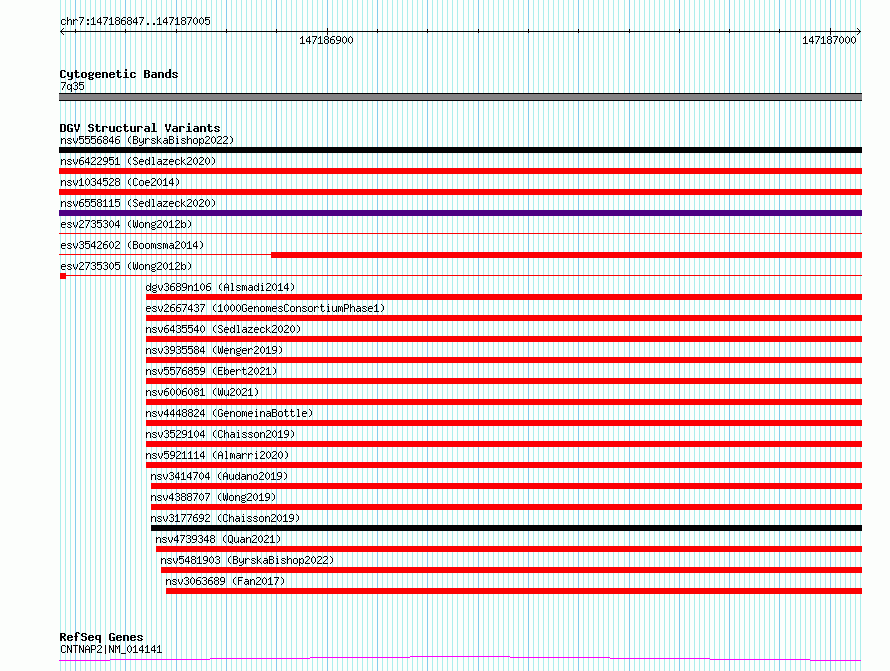This screenshot has height=671, width=890.
Task: Open variant nsv3935584 (Wenger2019)
Action: pyautogui.click(x=214, y=350)
